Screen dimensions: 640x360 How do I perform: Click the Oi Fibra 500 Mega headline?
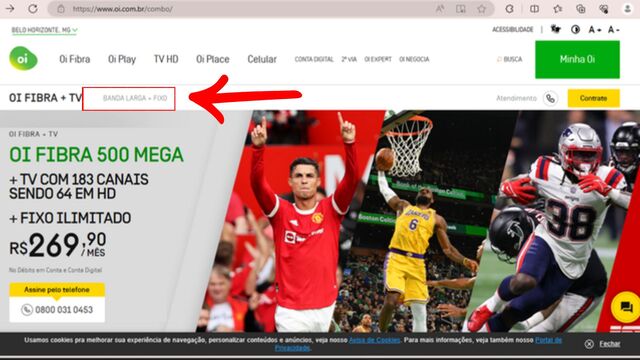coord(96,155)
